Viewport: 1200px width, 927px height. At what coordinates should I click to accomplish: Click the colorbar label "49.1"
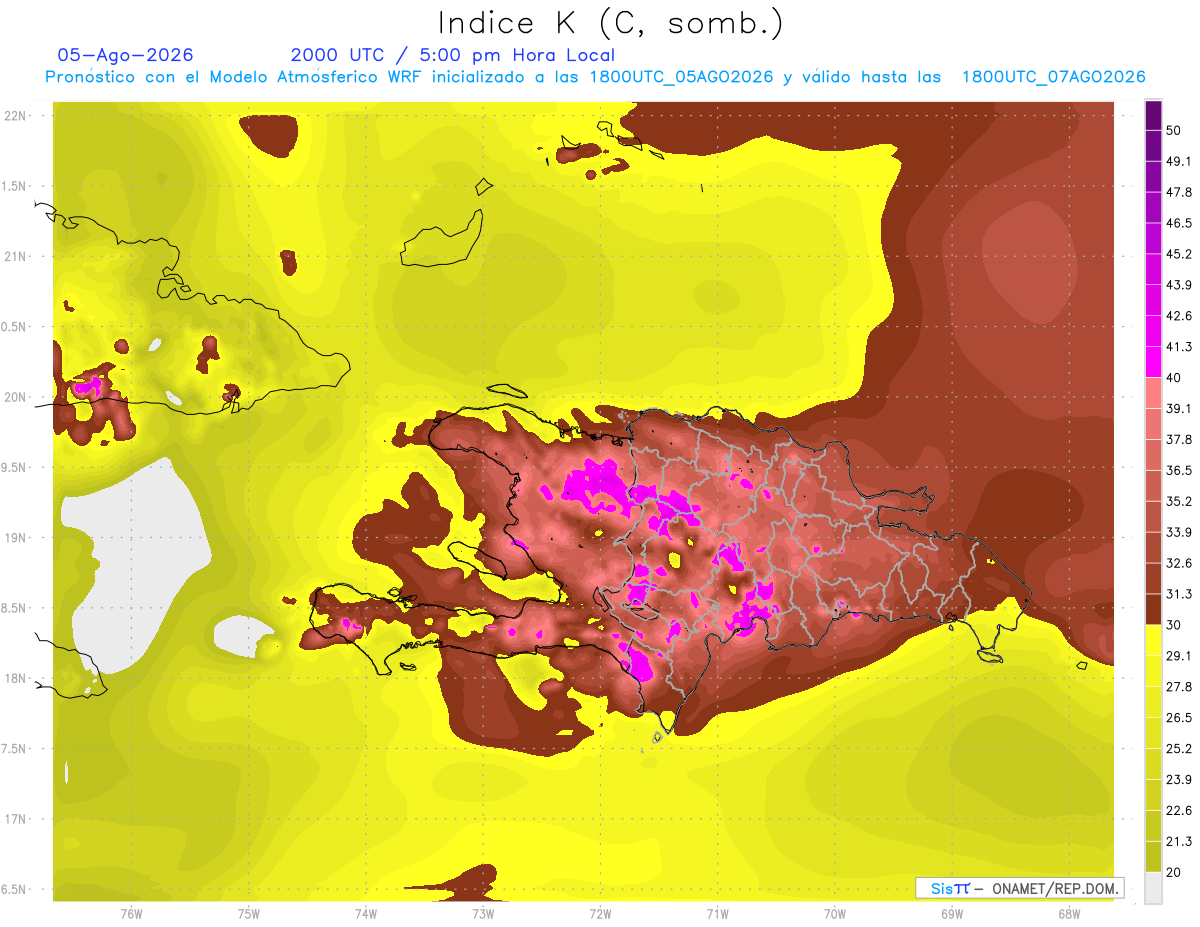(x=1178, y=161)
